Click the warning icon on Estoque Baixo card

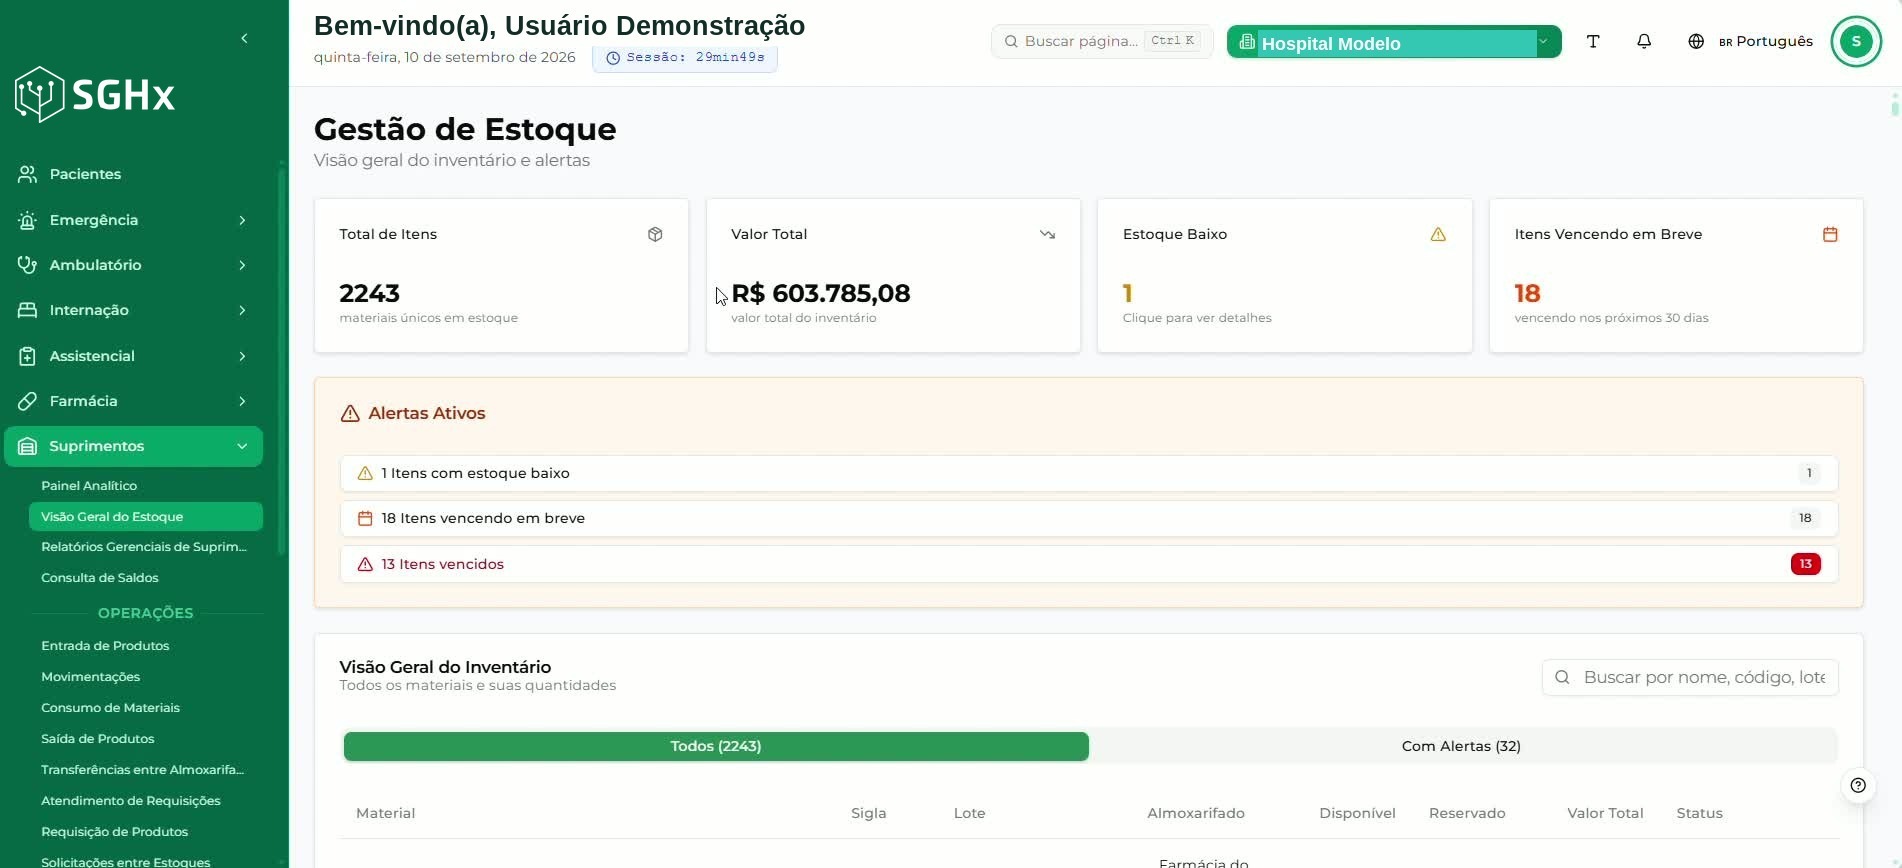[x=1438, y=234]
